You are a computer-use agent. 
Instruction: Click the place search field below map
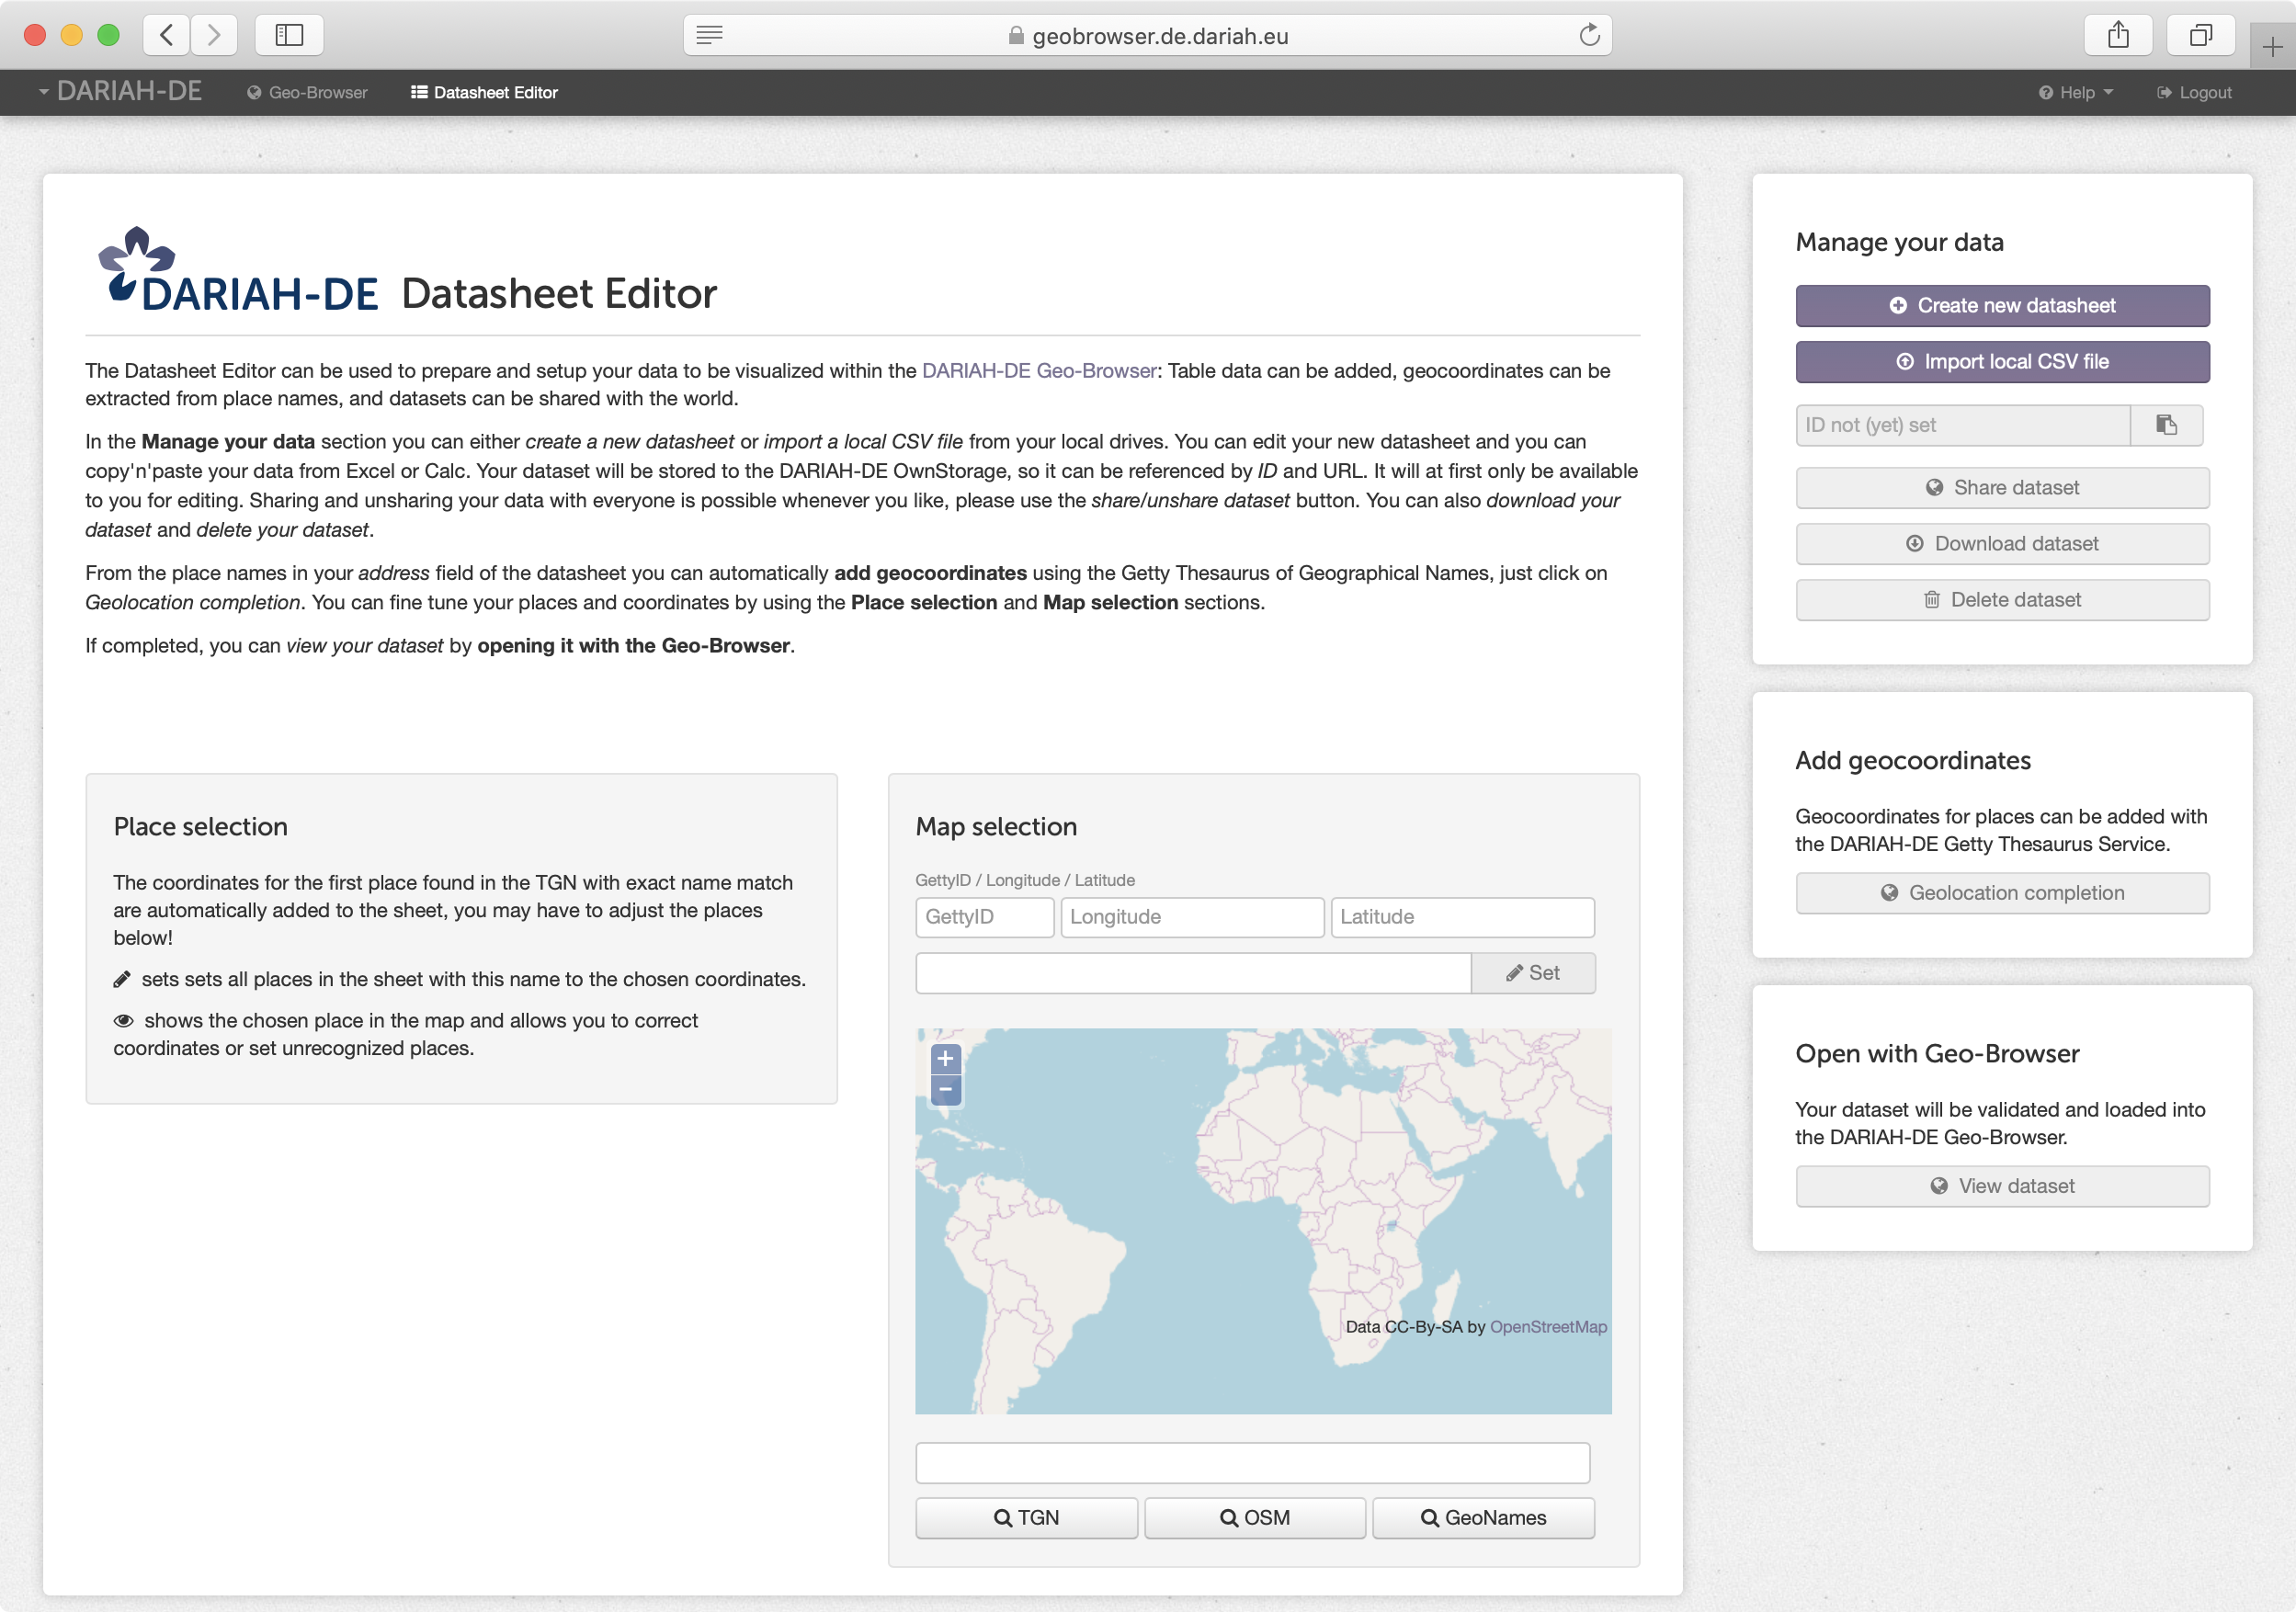click(1252, 1463)
